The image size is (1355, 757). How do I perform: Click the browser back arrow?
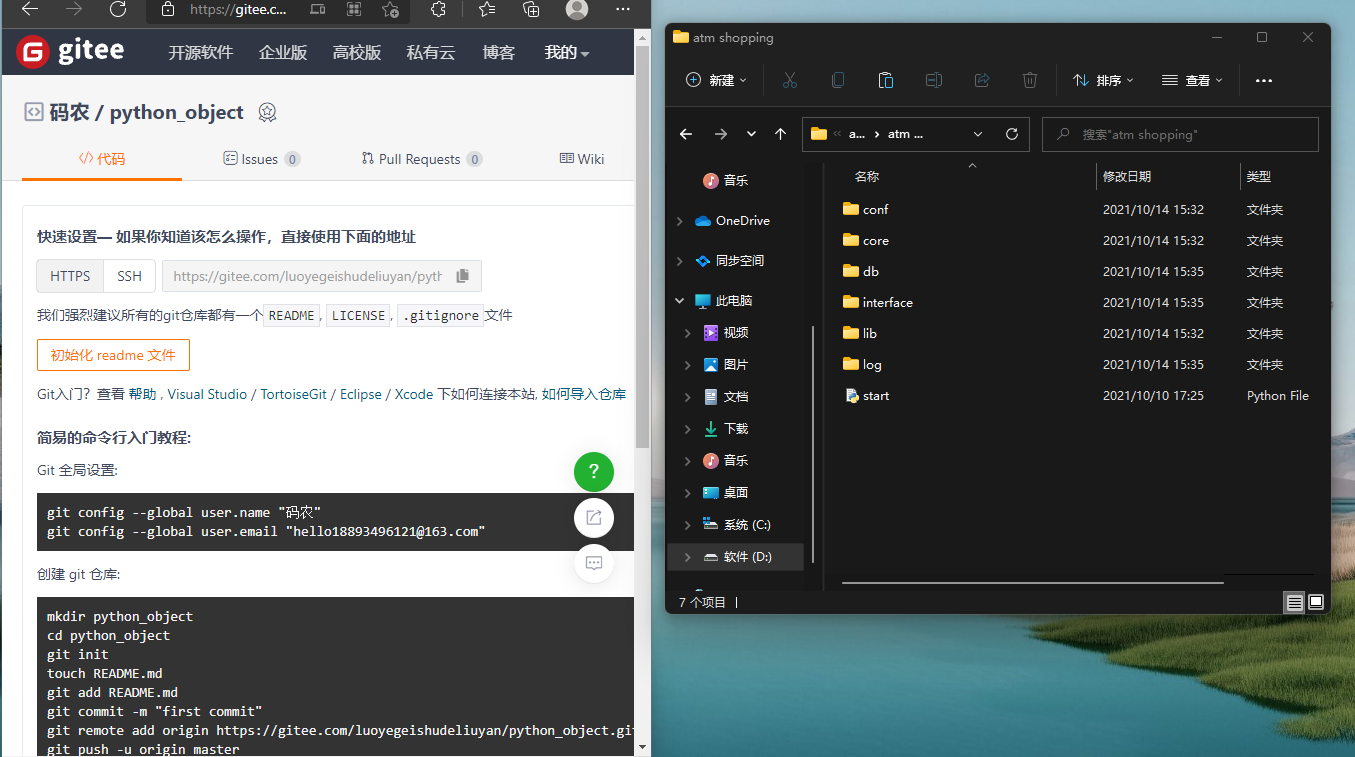[30, 9]
